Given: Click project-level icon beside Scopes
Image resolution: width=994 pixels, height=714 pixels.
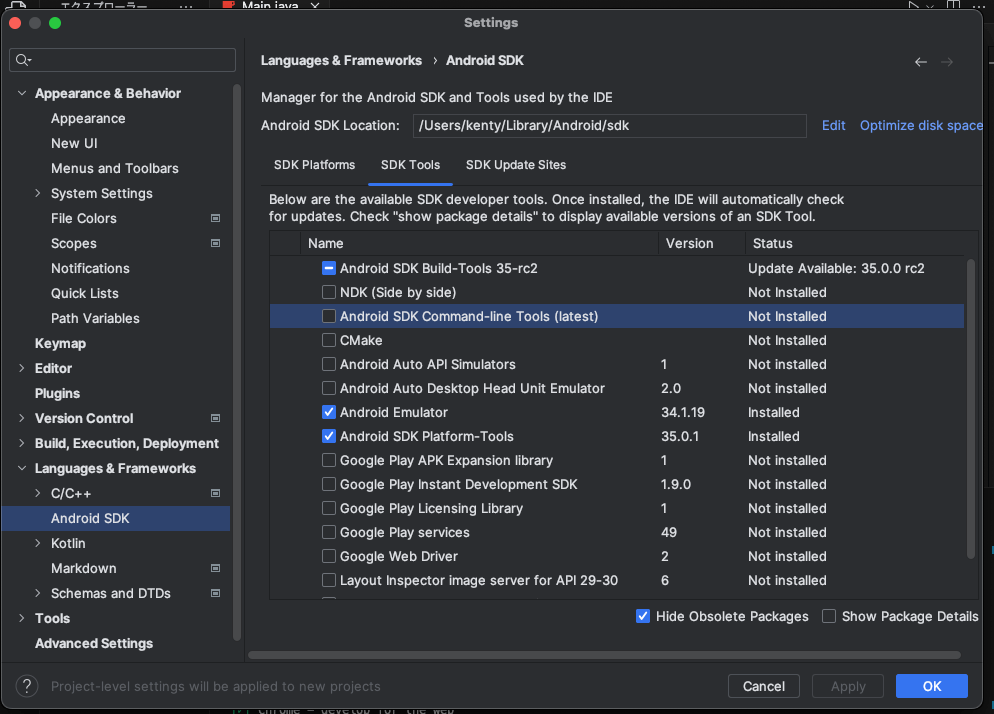Looking at the screenshot, I should [x=216, y=243].
